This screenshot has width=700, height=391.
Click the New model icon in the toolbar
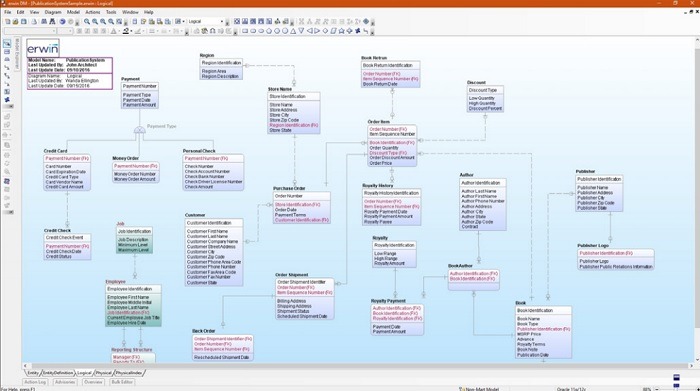(x=8, y=21)
